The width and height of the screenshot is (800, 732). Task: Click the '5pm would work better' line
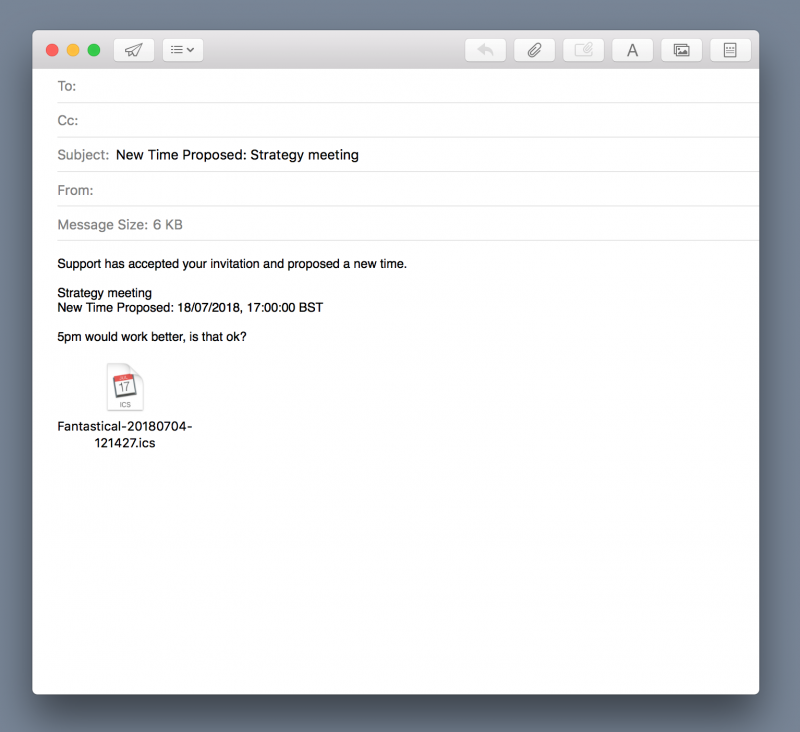(x=152, y=337)
